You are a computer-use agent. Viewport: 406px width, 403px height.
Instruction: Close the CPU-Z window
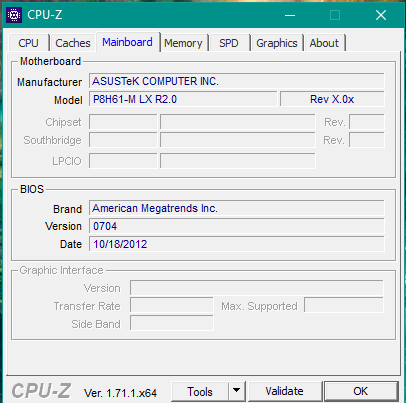tap(381, 15)
